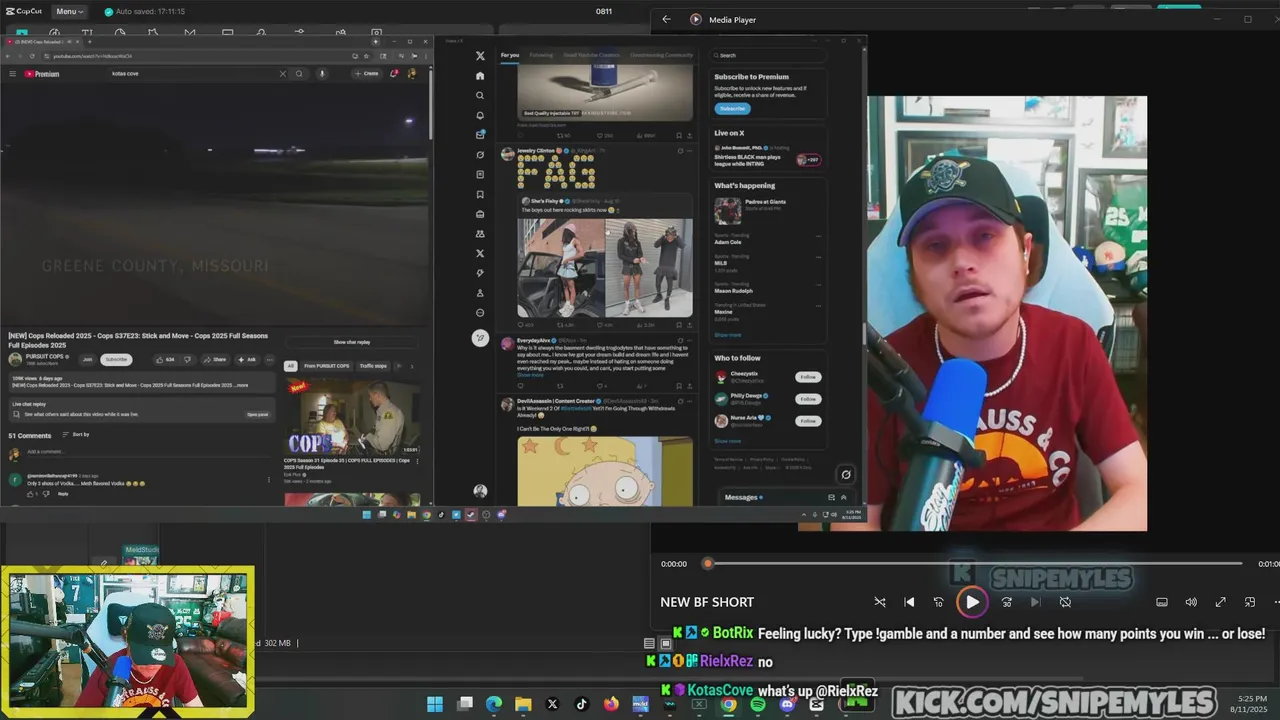Click the X Search box
This screenshot has width=1280, height=720.
pyautogui.click(x=768, y=55)
